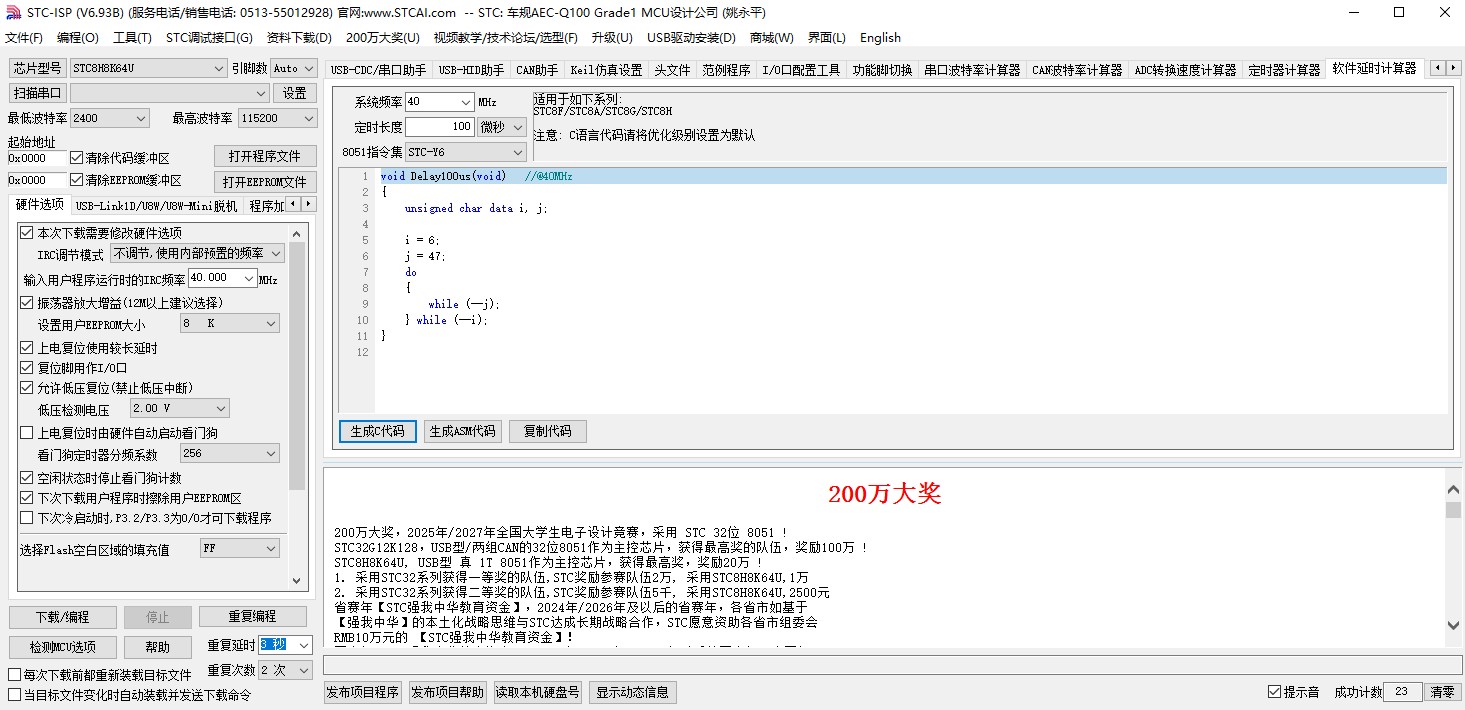Uncheck 本次下载需要修改硬件选项
The height and width of the screenshot is (710, 1465).
pos(27,233)
